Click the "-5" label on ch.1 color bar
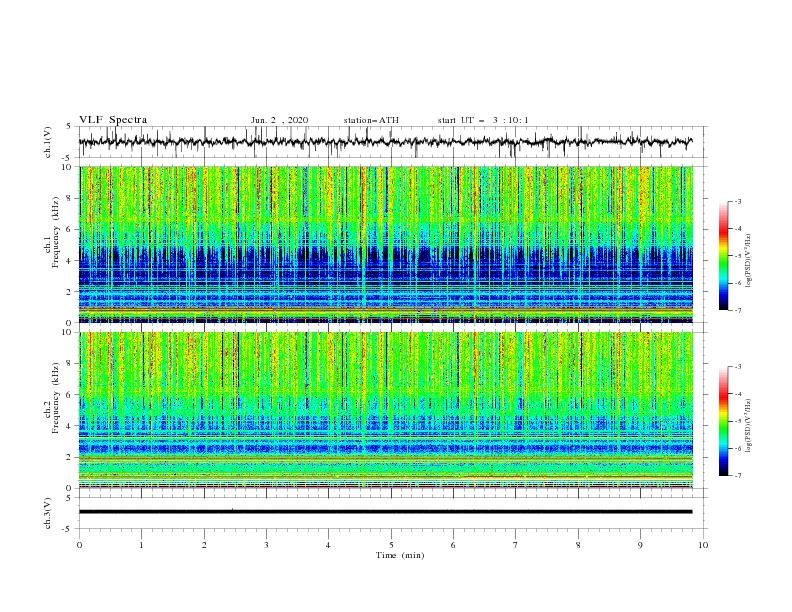Screen dimensions: 792x612 coord(737,256)
